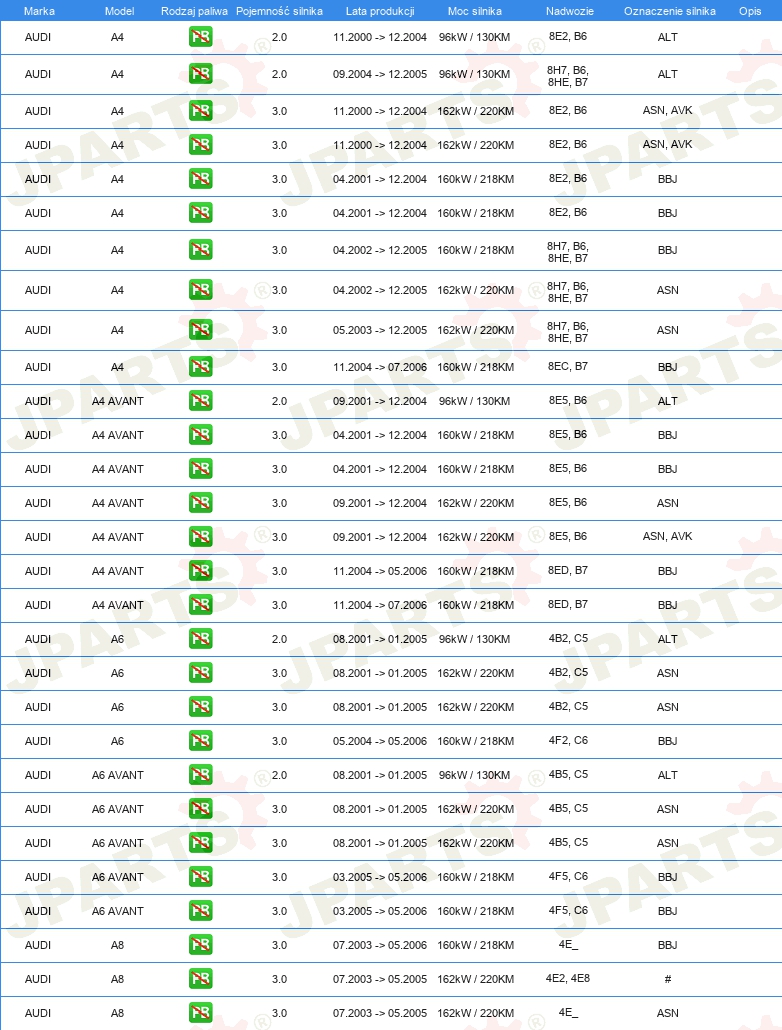The height and width of the screenshot is (1030, 782).
Task: Click 'ALT' in the A6 AVANT row
Action: pos(668,775)
